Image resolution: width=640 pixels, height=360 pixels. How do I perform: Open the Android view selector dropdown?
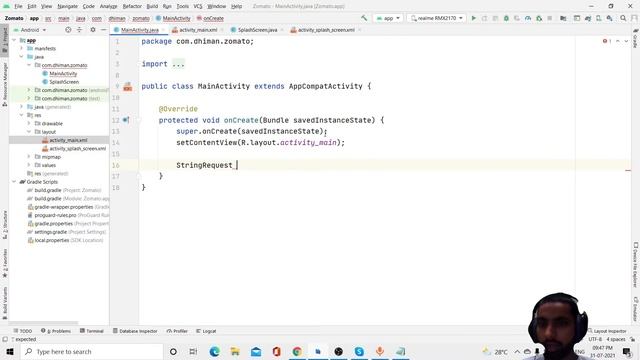pyautogui.click(x=30, y=30)
